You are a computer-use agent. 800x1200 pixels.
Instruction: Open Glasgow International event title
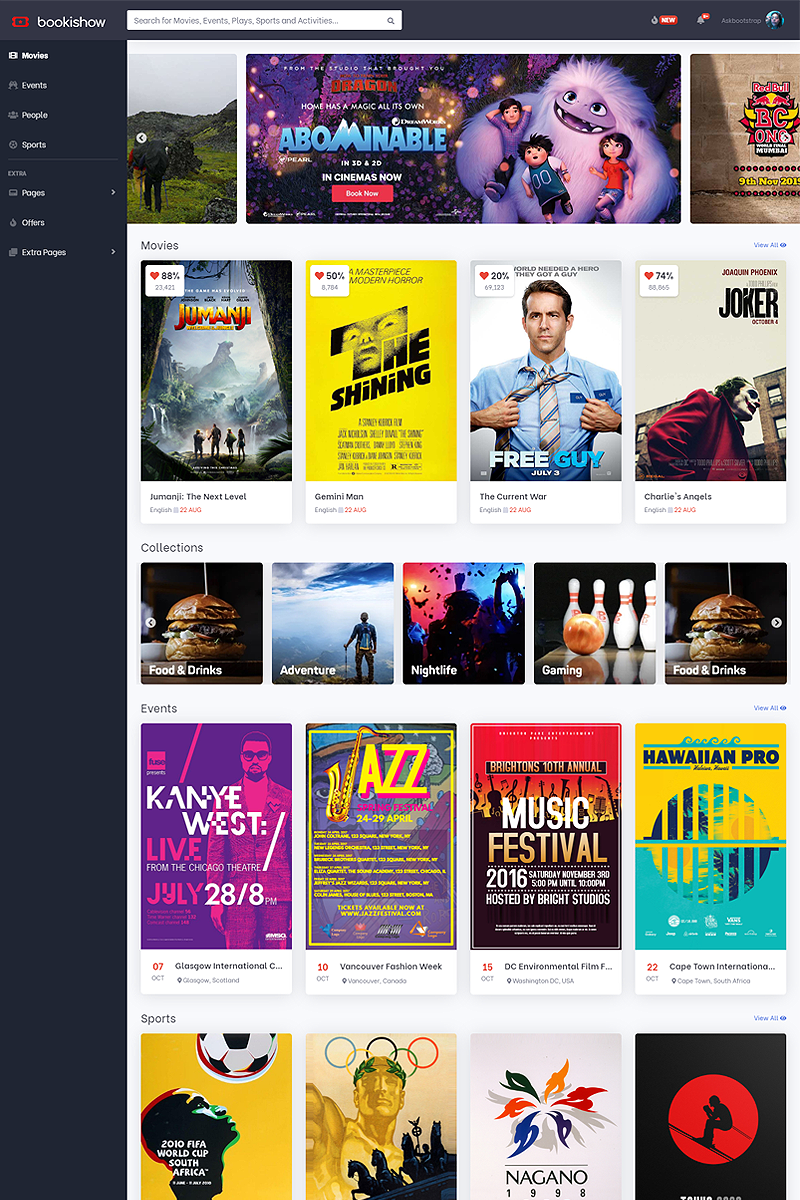pyautogui.click(x=229, y=966)
